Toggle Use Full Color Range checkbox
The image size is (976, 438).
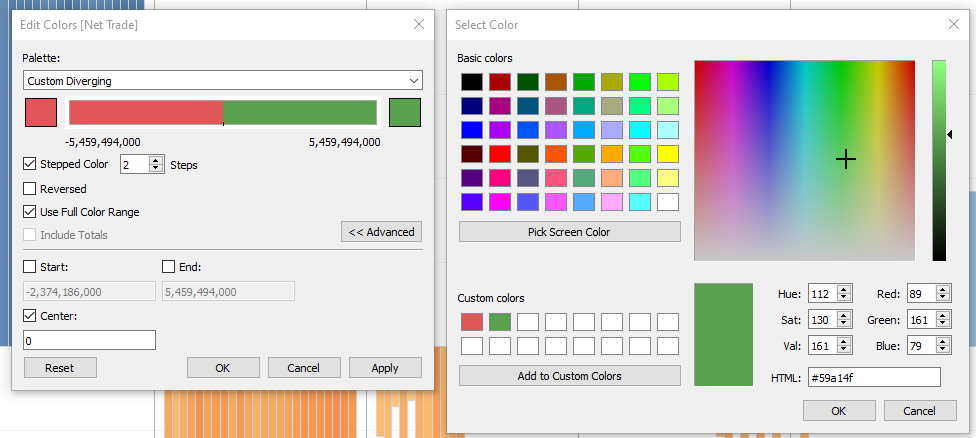(x=30, y=212)
